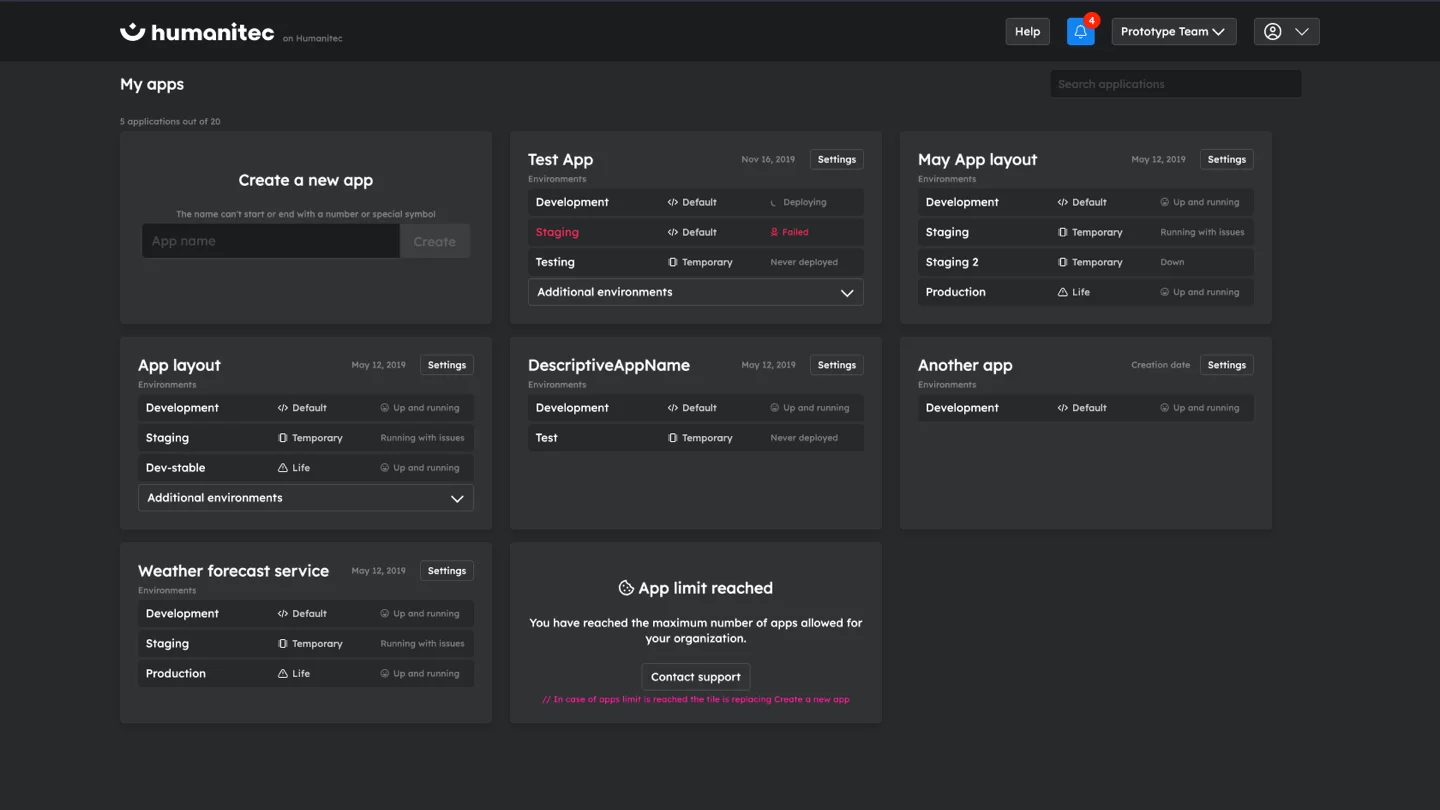Click the App name input field
This screenshot has width=1440, height=810.
click(270, 240)
